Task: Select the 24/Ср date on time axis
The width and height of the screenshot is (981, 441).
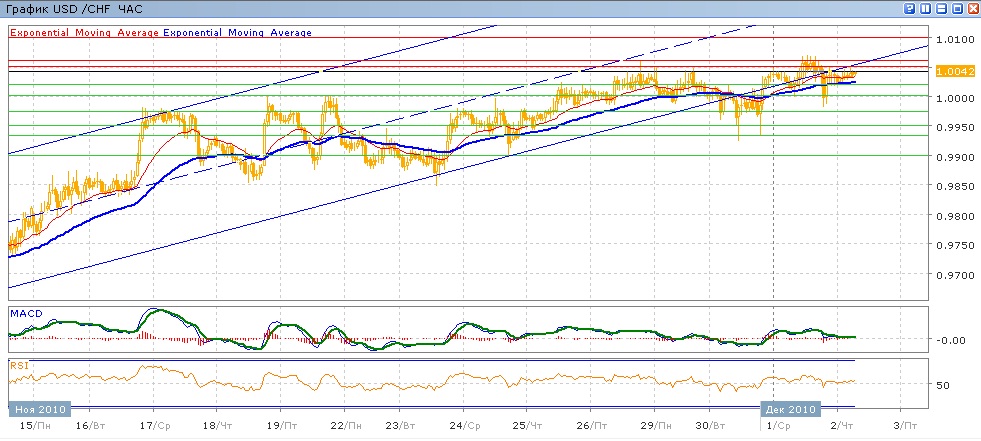Action: coord(466,427)
